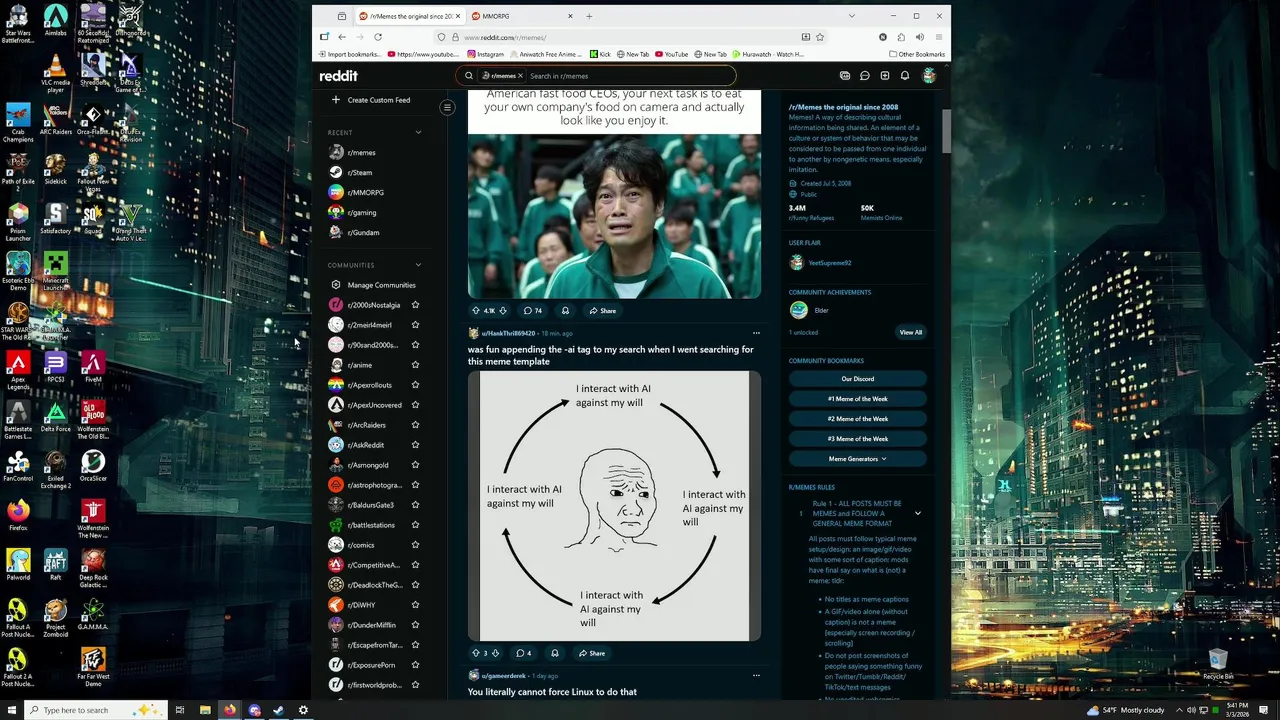Favorite r/comics with its star

pyautogui.click(x=415, y=545)
